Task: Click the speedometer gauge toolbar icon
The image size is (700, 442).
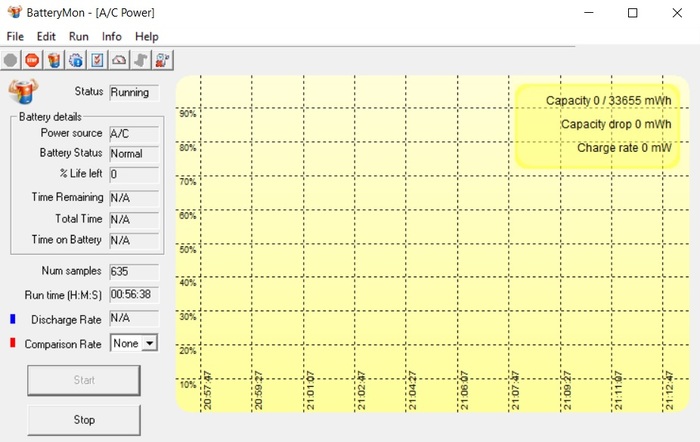Action: [x=120, y=60]
